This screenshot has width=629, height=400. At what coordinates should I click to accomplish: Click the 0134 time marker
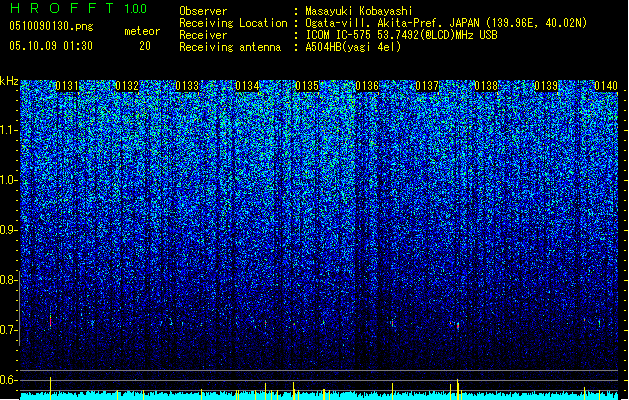pyautogui.click(x=247, y=86)
